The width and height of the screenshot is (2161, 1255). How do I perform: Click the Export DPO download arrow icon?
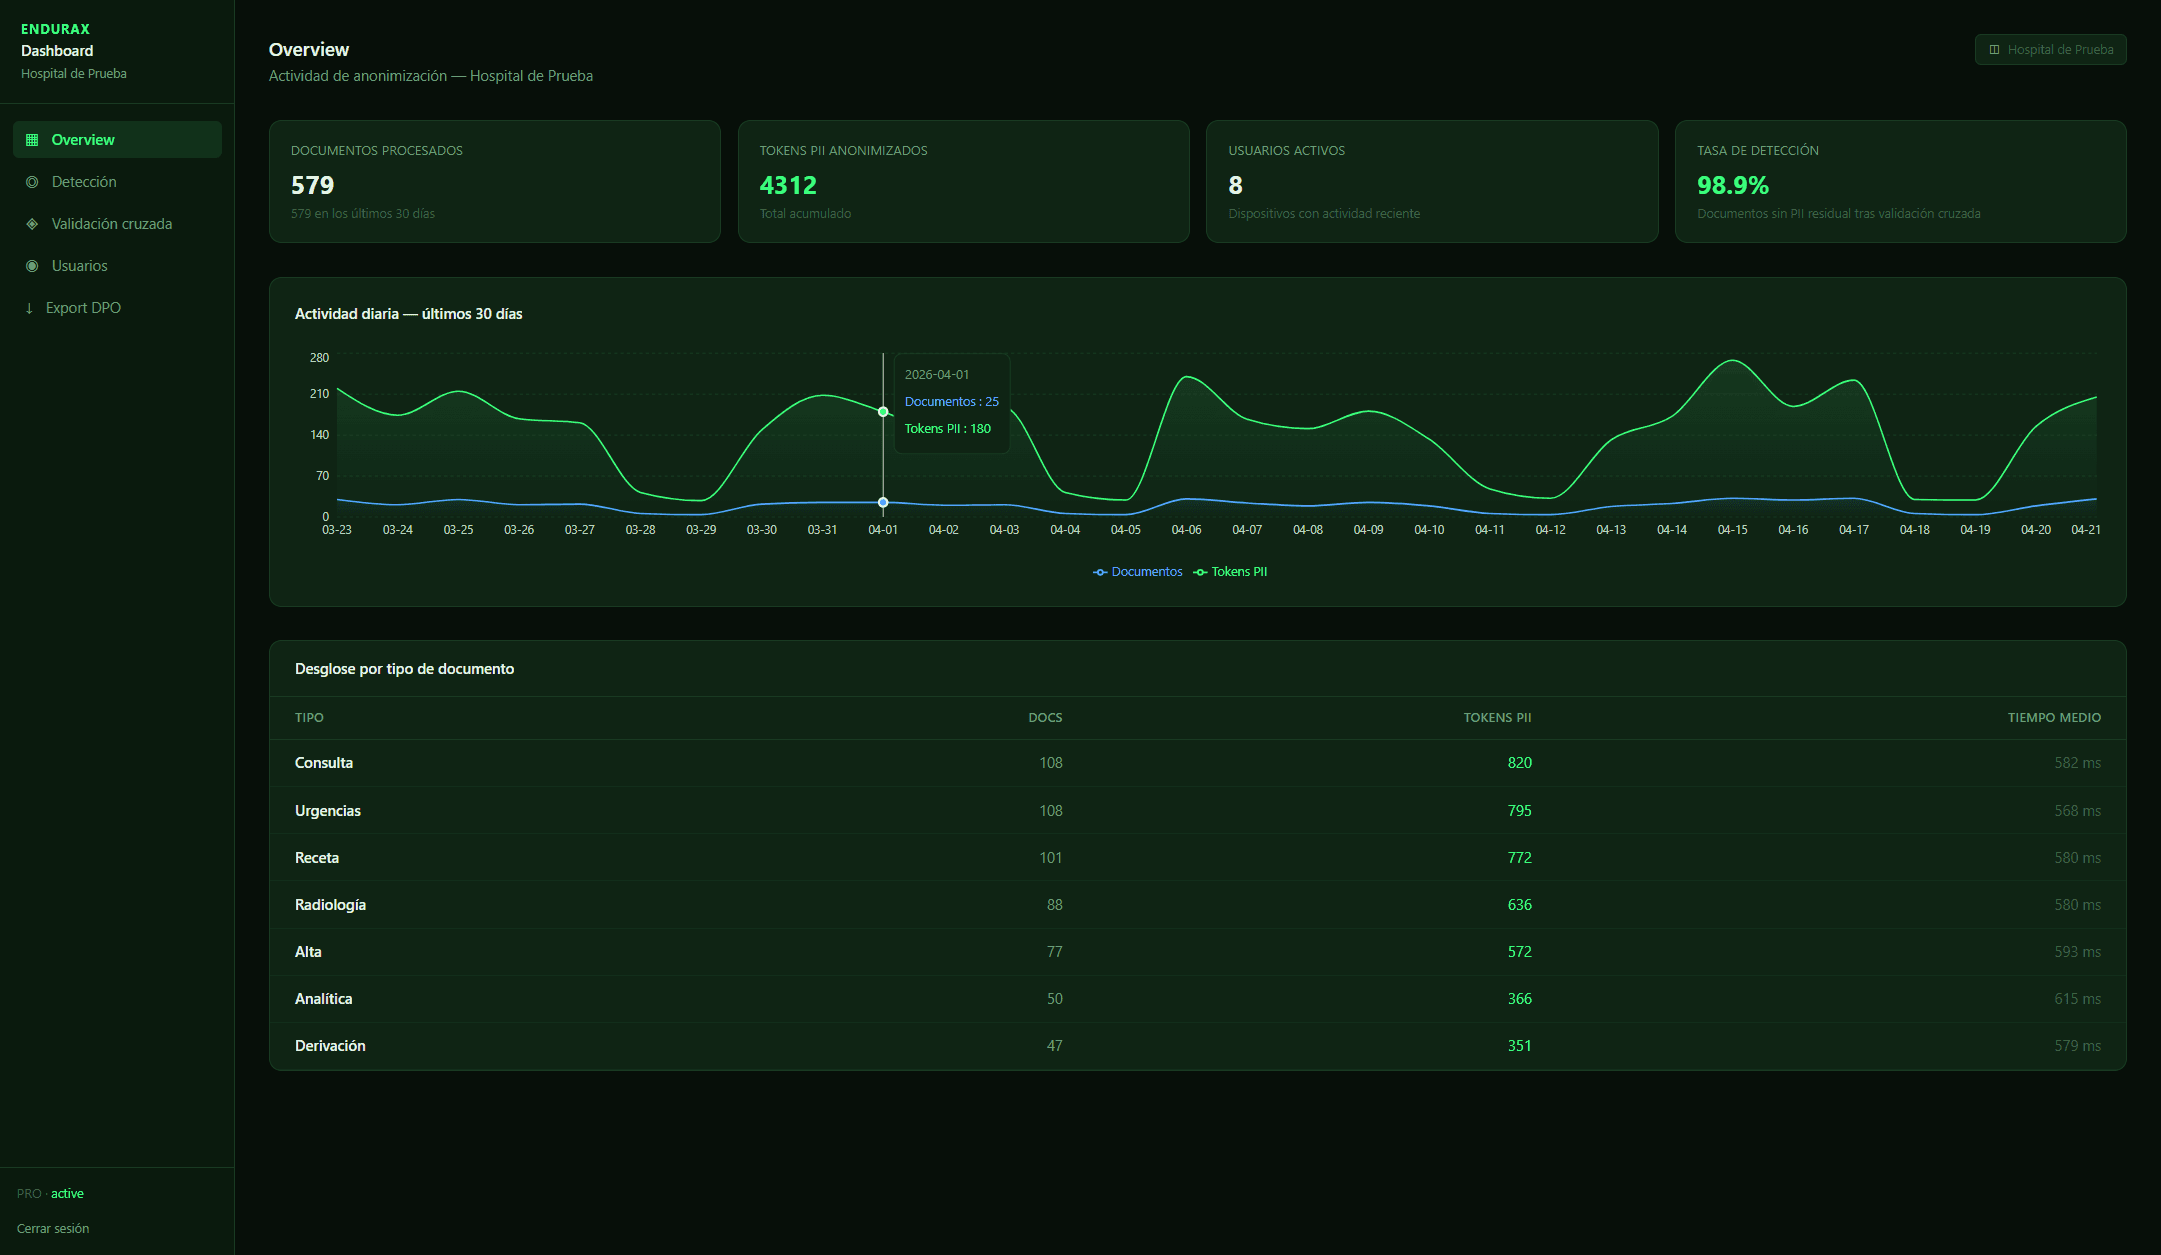pyautogui.click(x=30, y=307)
